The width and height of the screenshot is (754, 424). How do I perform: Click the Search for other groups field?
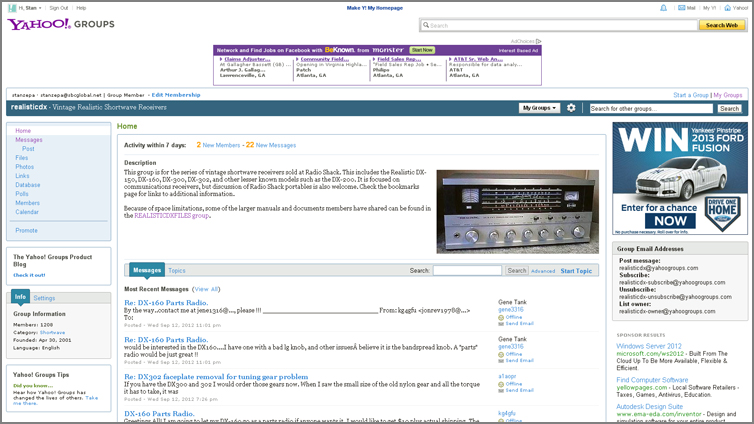tap(651, 108)
